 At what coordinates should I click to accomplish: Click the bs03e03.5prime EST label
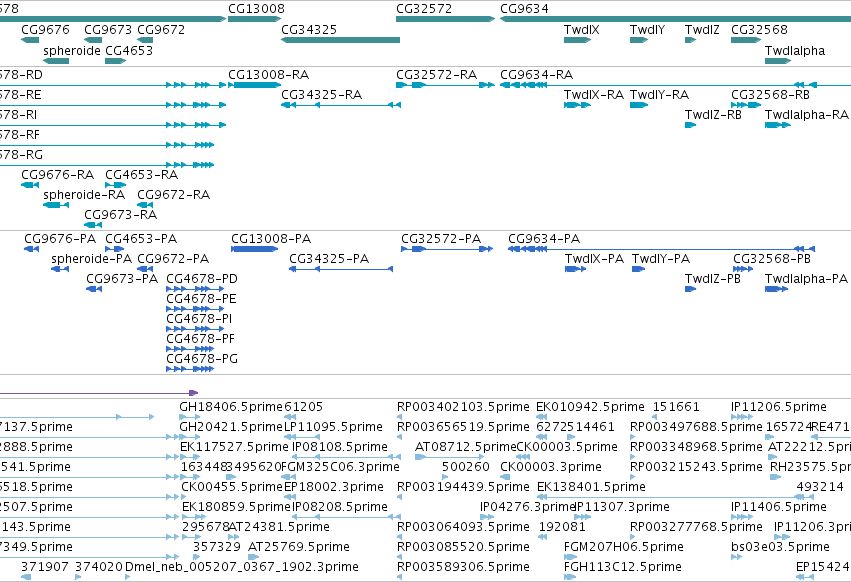780,547
